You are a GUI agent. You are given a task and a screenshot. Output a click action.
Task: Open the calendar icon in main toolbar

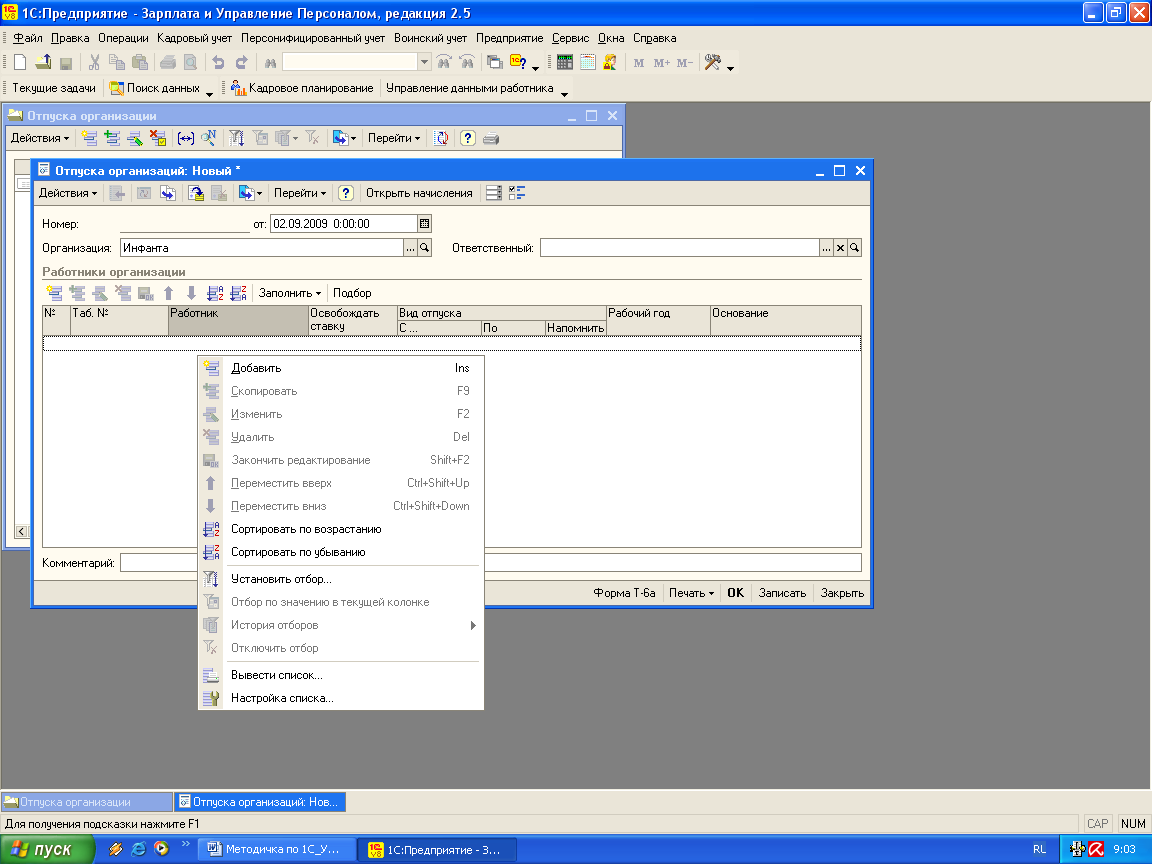tap(588, 62)
